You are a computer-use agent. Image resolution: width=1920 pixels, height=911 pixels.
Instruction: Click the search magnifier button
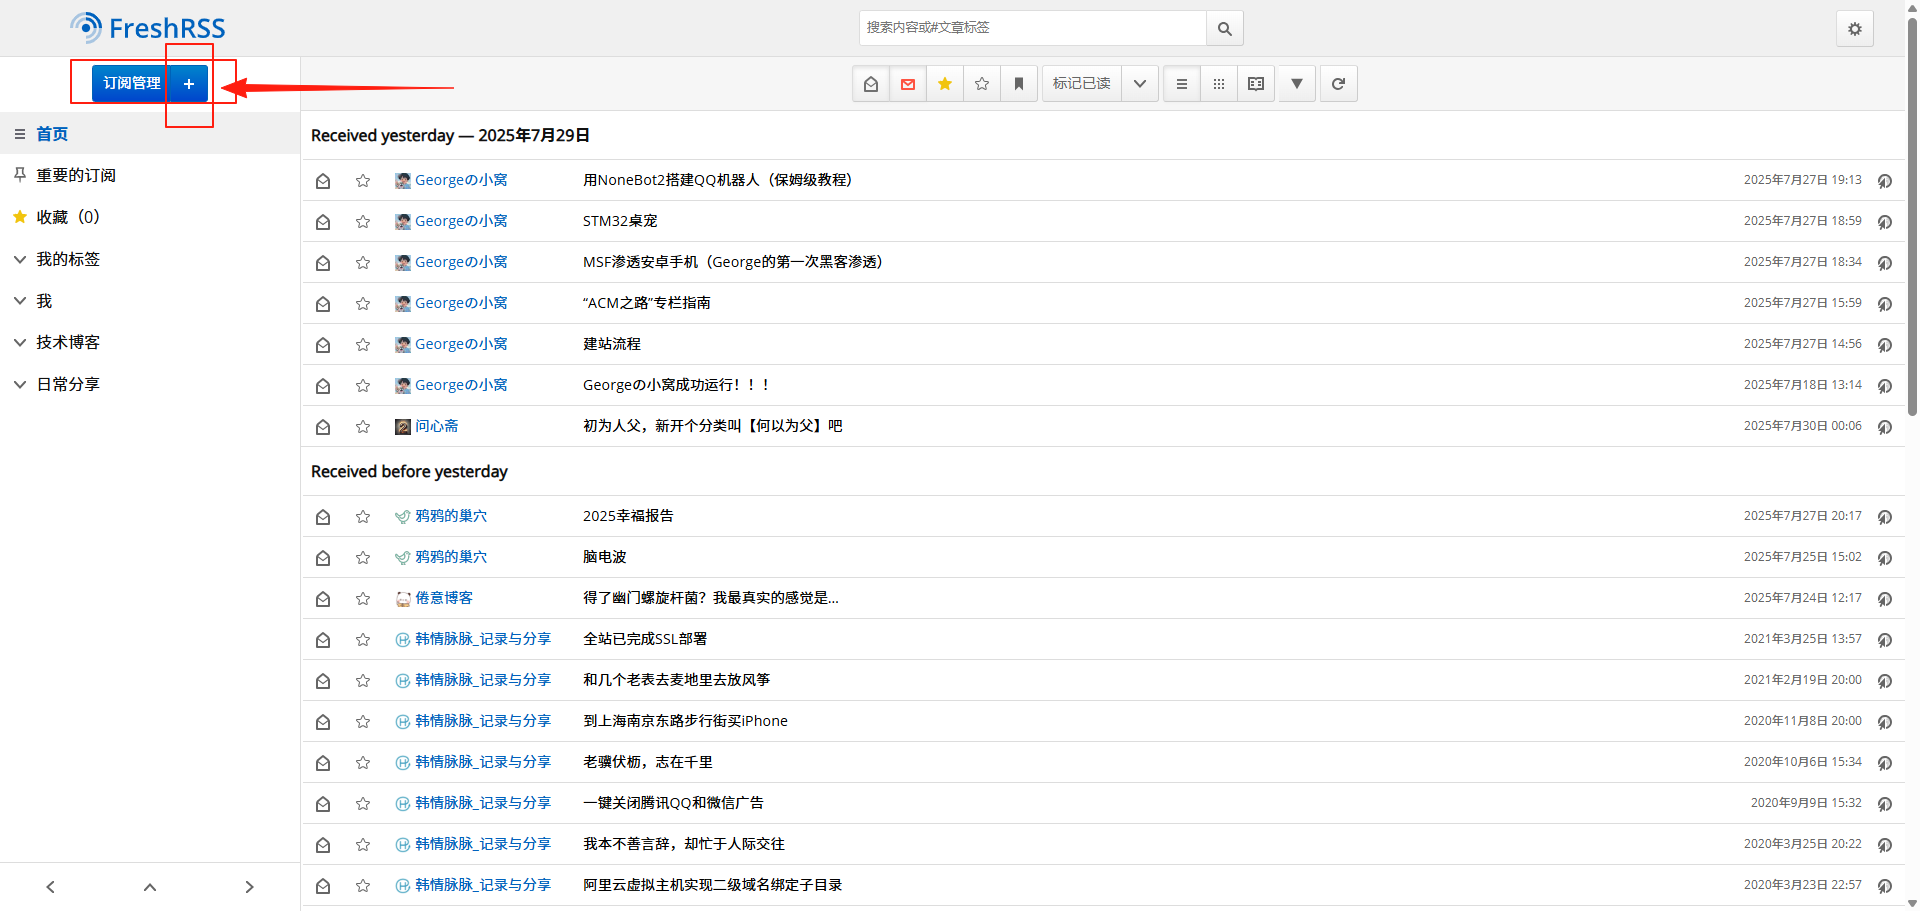point(1224,29)
